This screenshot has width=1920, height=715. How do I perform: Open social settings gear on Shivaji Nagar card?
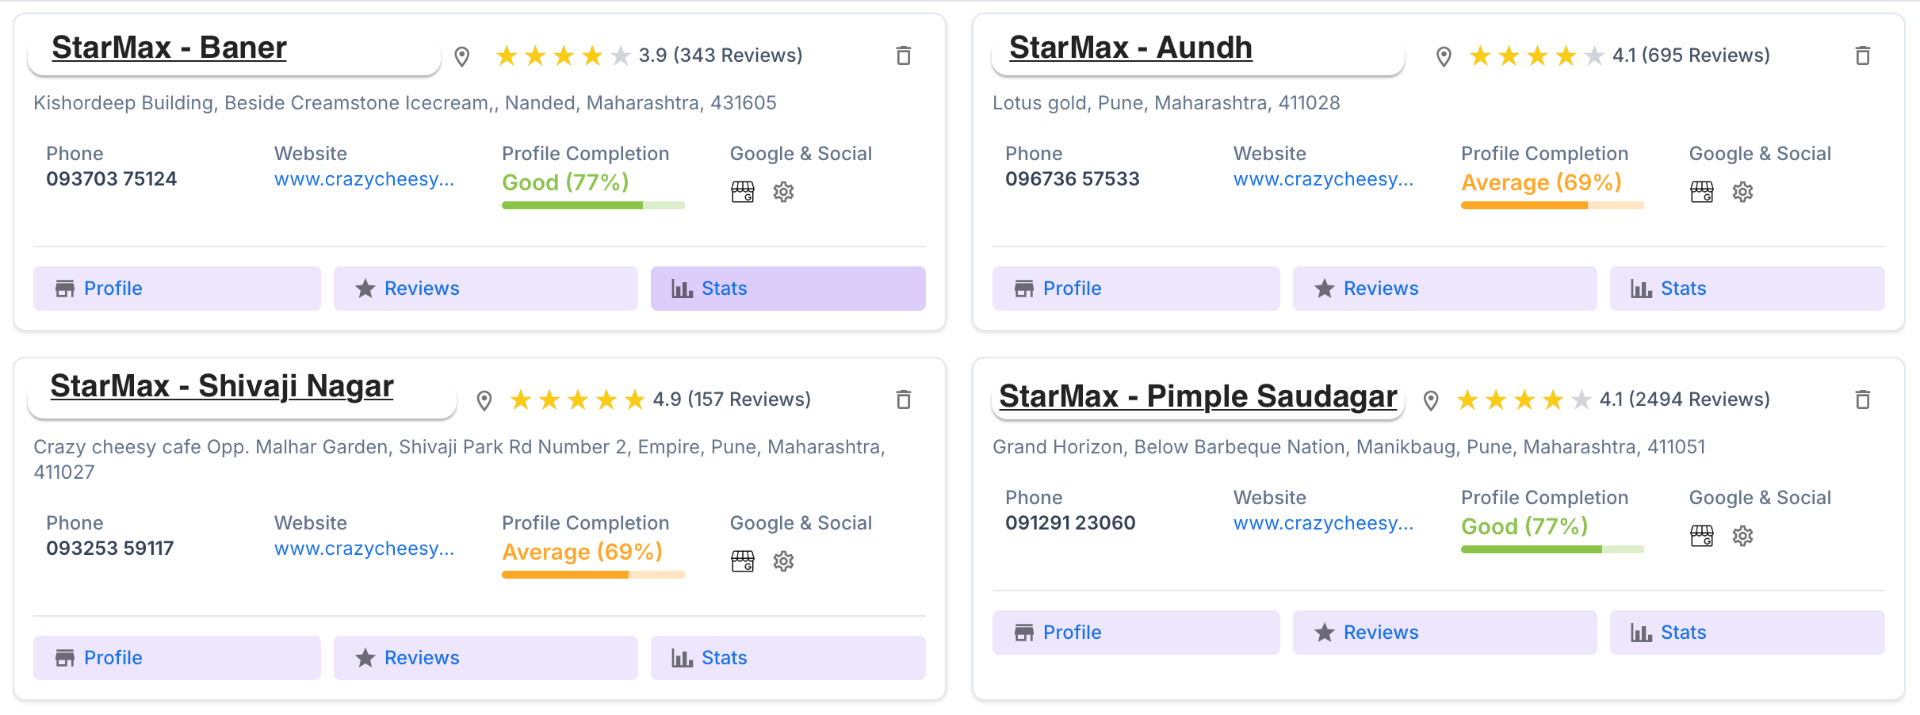click(x=783, y=561)
